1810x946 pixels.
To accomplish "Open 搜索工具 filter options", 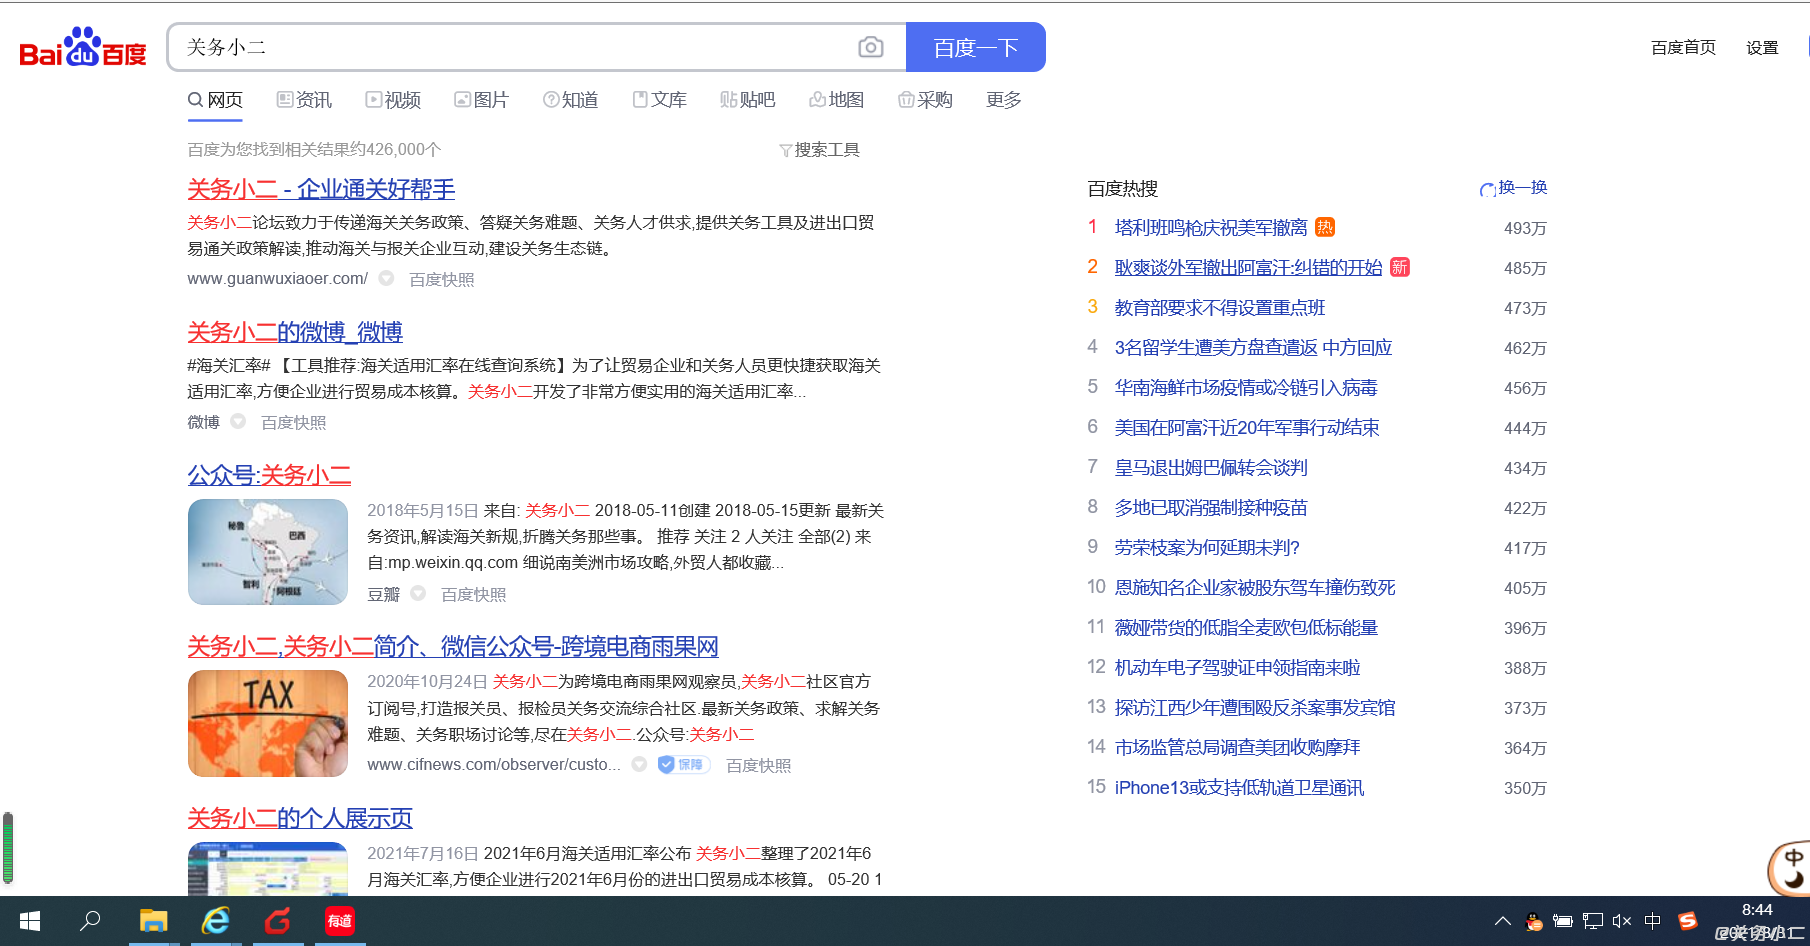I will [819, 150].
